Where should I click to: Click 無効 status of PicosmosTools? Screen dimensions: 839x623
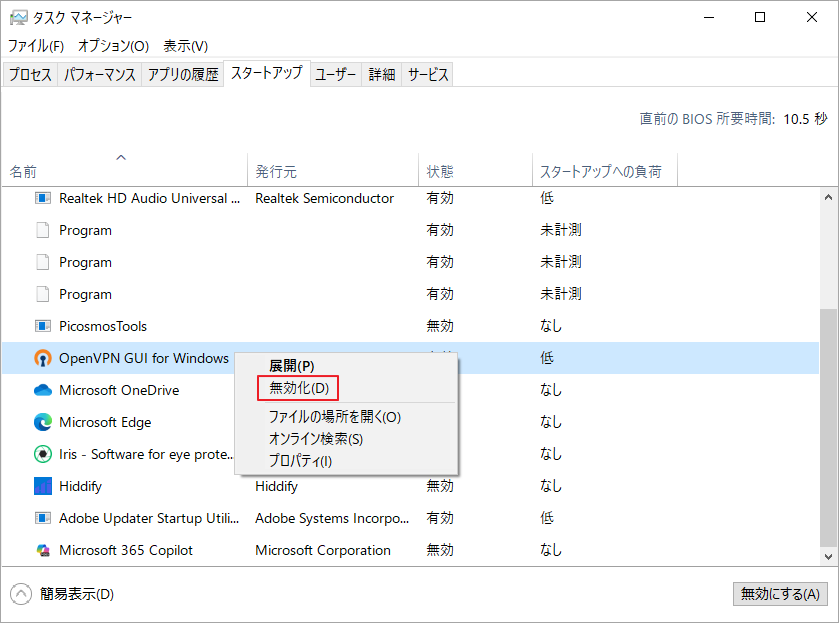click(x=440, y=326)
